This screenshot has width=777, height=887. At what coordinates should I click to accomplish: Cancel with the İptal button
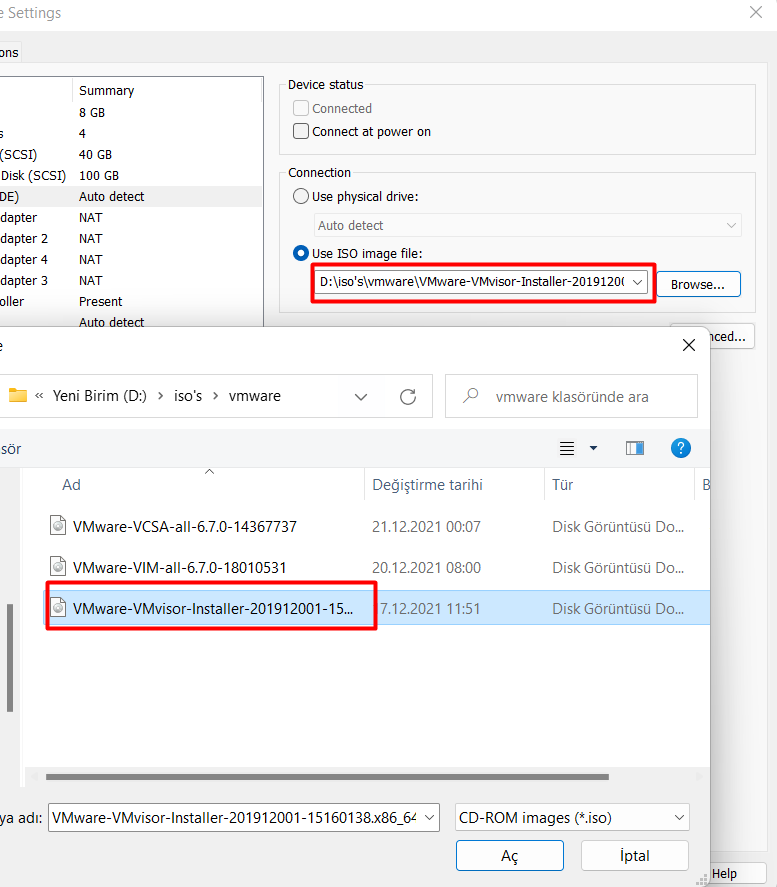tap(634, 855)
